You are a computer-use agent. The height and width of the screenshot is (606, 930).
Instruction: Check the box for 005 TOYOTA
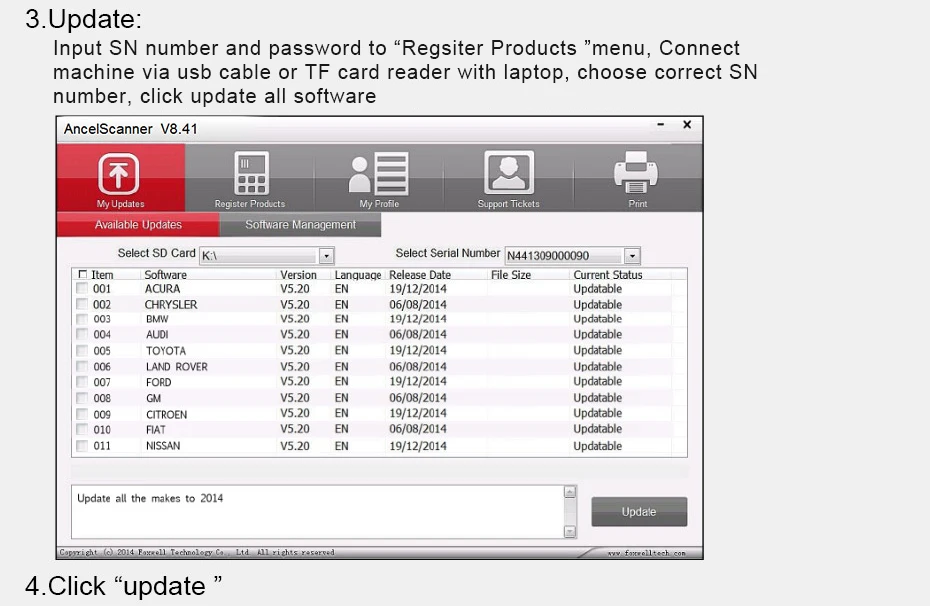[x=82, y=350]
